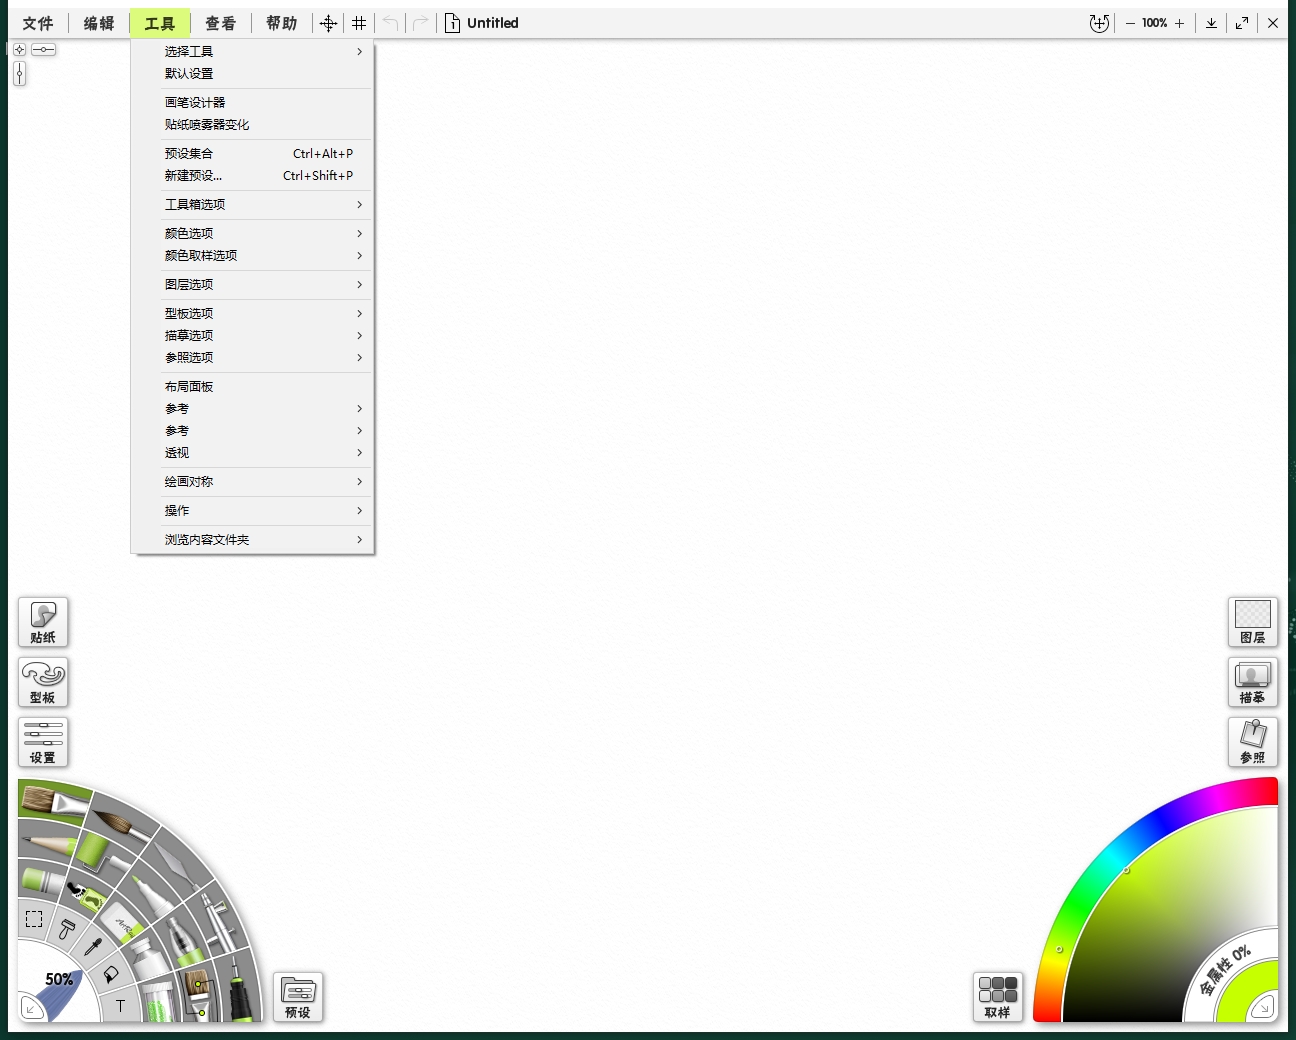Open the 文件 menu
This screenshot has width=1296, height=1040.
click(x=38, y=23)
